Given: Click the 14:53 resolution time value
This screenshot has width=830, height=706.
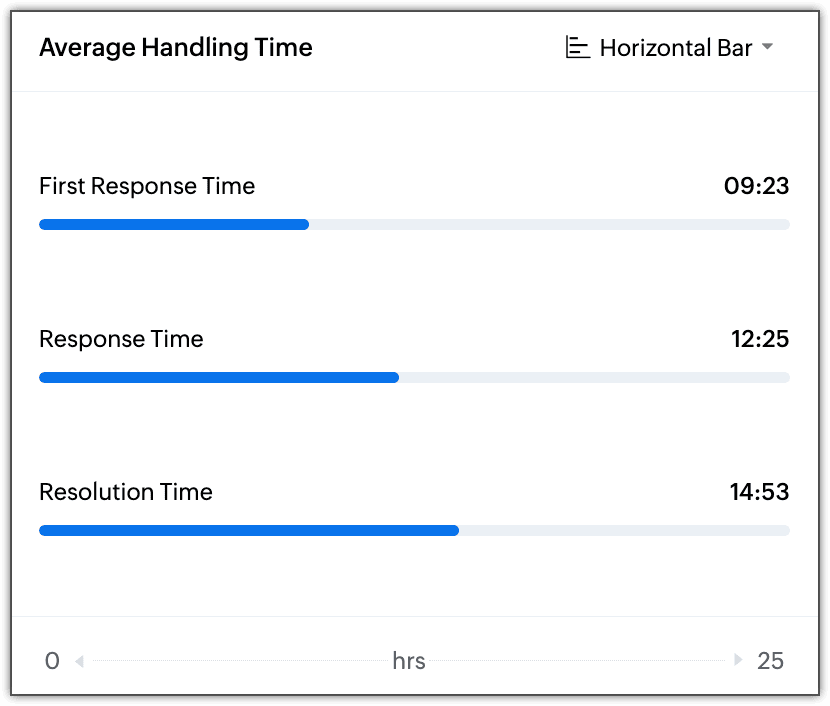Looking at the screenshot, I should 760,492.
